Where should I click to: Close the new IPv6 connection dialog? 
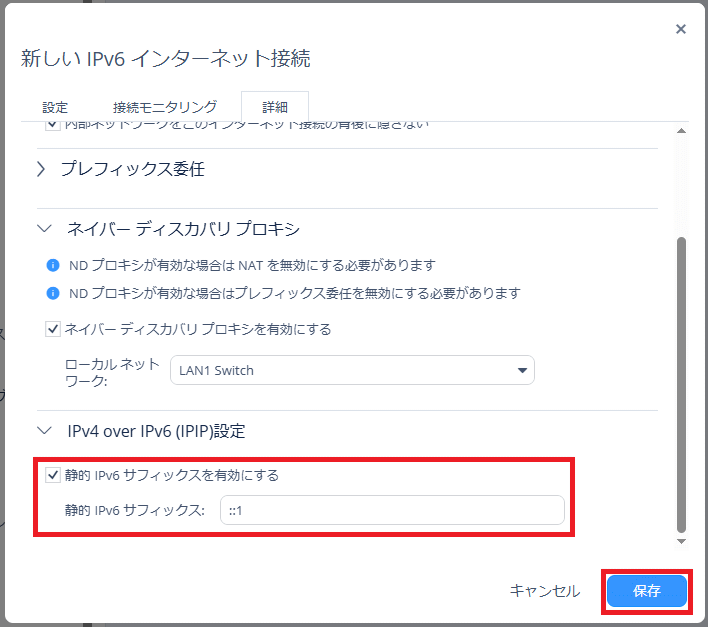(681, 29)
